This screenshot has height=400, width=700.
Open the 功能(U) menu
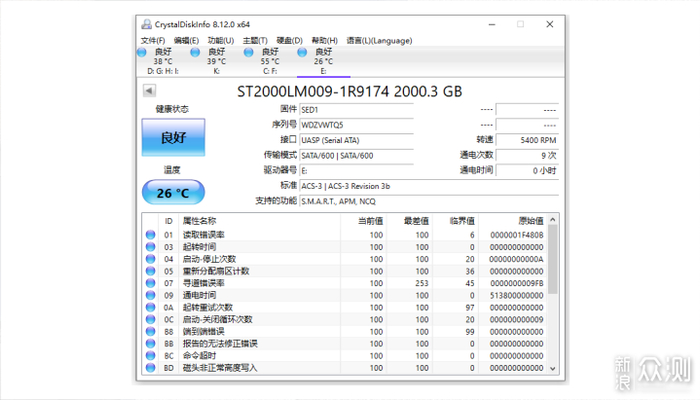pos(221,40)
